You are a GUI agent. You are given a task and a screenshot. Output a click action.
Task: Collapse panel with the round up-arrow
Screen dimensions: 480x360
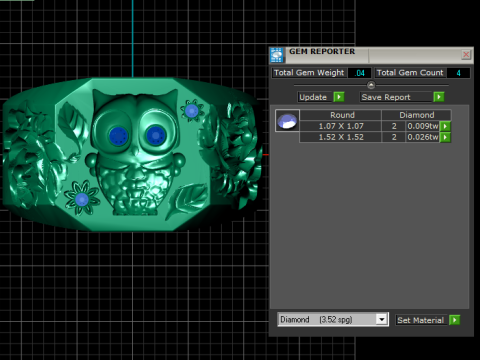coord(371,85)
